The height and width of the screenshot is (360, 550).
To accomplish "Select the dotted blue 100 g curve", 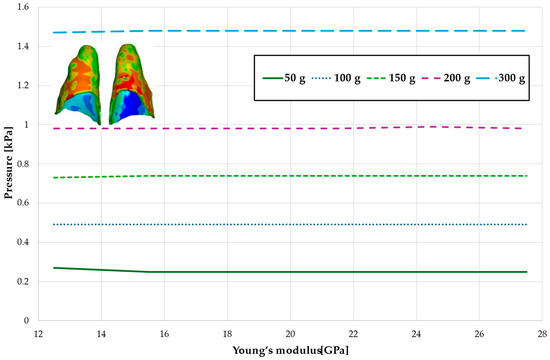I will (x=290, y=225).
